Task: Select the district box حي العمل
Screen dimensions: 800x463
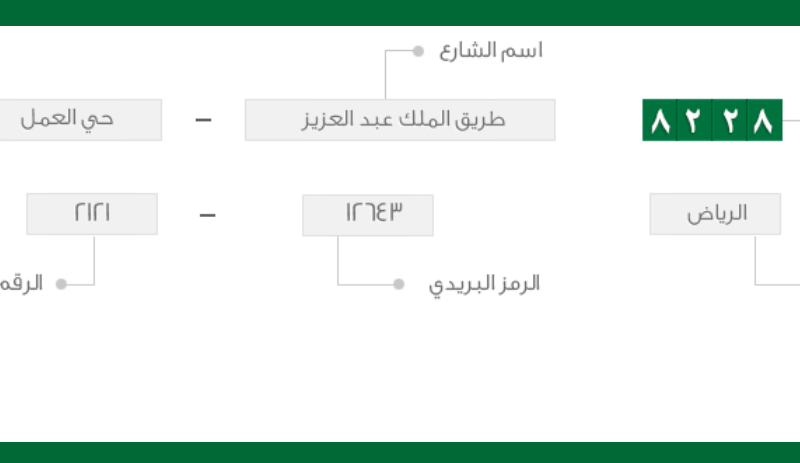Action: coord(81,120)
